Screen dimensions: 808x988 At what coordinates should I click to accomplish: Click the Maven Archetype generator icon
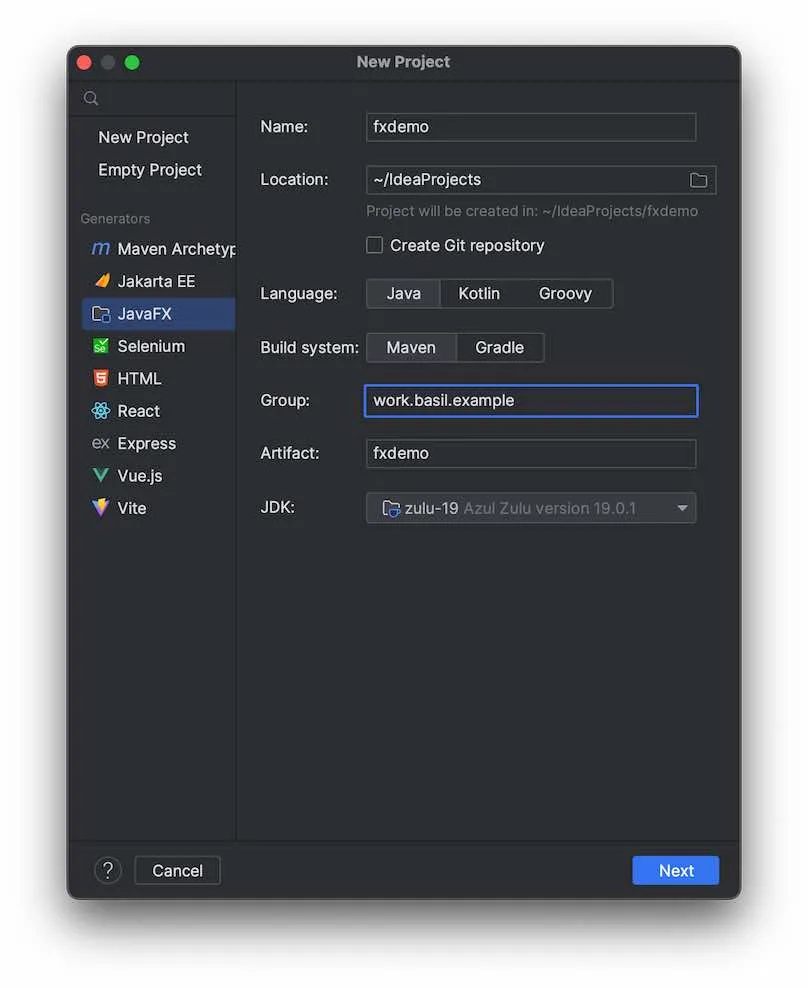100,249
